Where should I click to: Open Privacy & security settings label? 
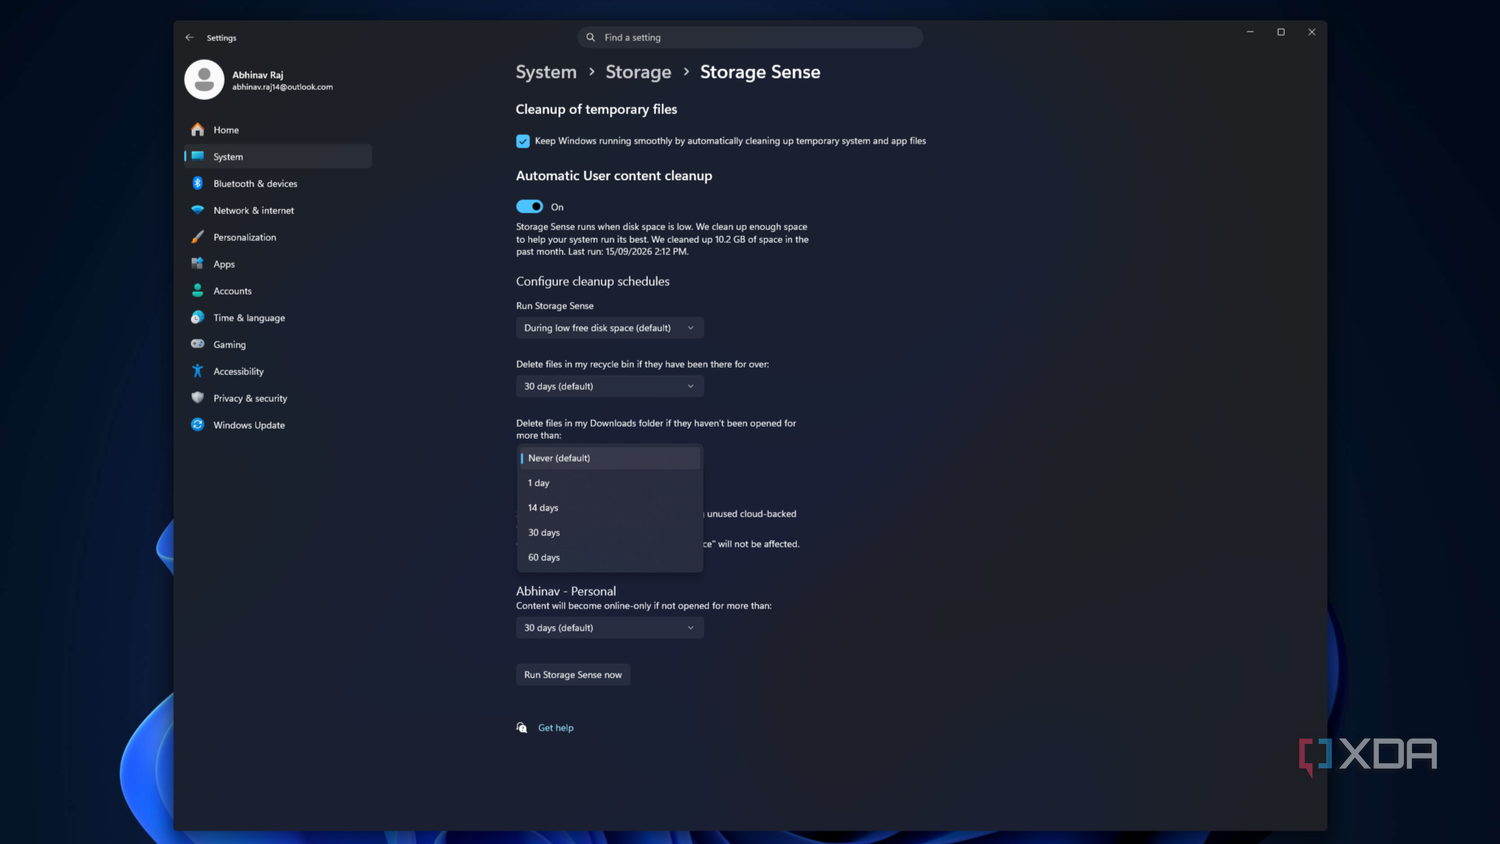pos(250,399)
